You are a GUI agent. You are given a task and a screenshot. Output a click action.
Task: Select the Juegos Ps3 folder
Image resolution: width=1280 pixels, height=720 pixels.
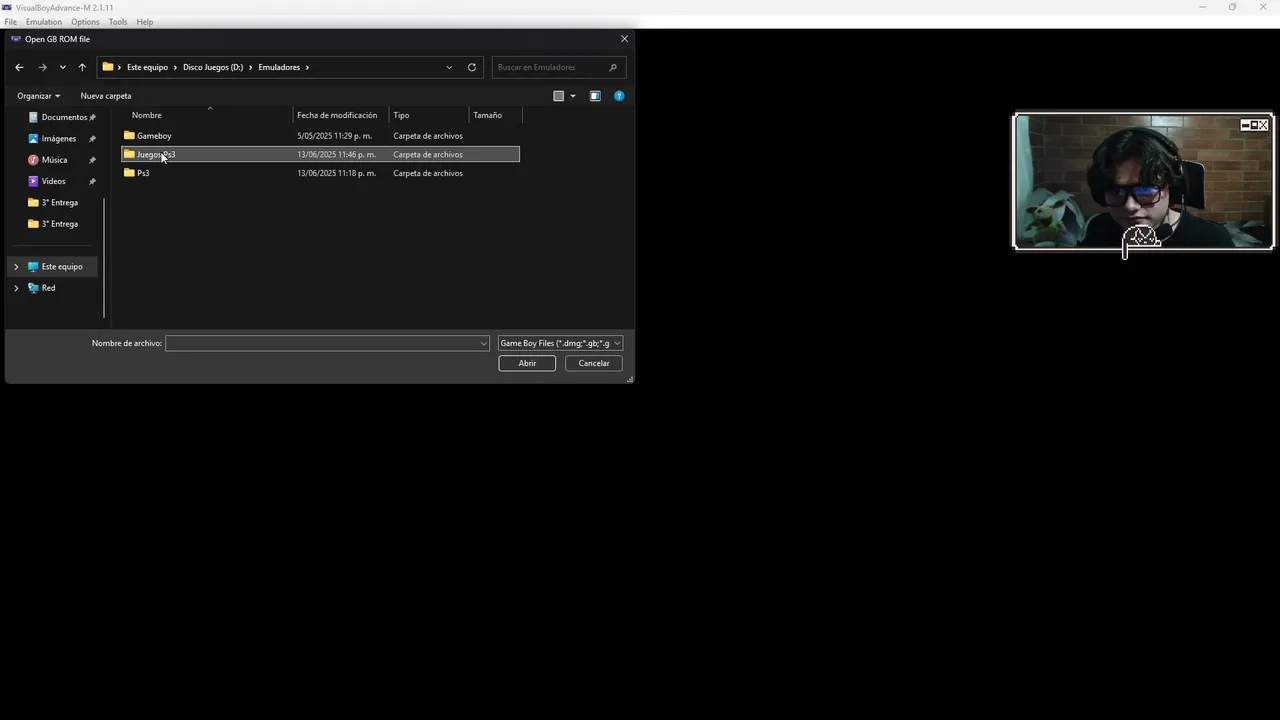320,155
